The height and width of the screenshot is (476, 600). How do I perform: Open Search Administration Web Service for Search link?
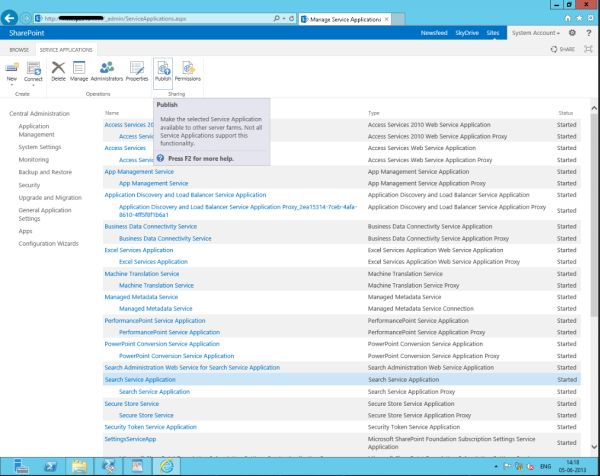tap(192, 367)
